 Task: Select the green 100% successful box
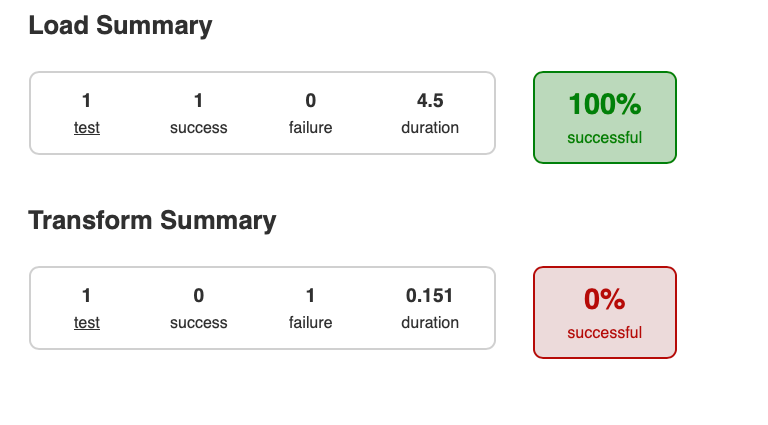pos(604,117)
